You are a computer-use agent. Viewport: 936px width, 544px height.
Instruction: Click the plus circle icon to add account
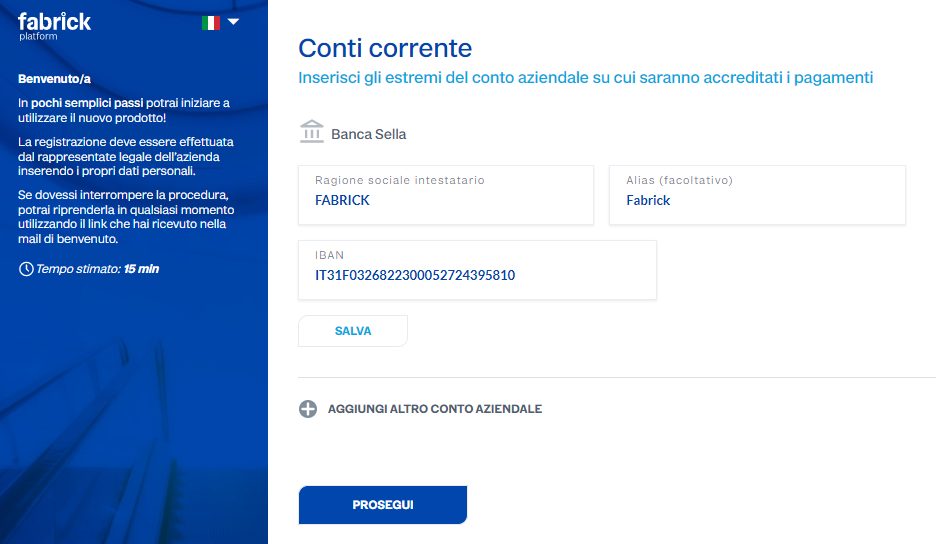(x=308, y=409)
